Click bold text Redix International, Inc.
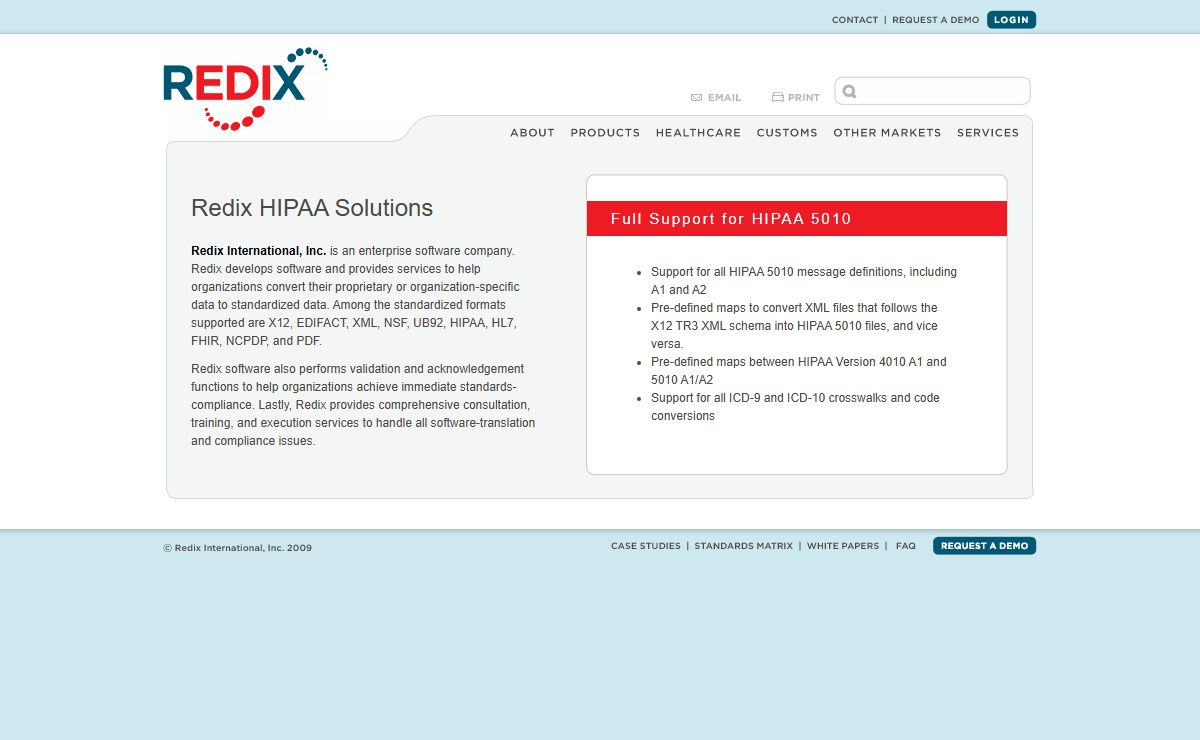 click(259, 251)
